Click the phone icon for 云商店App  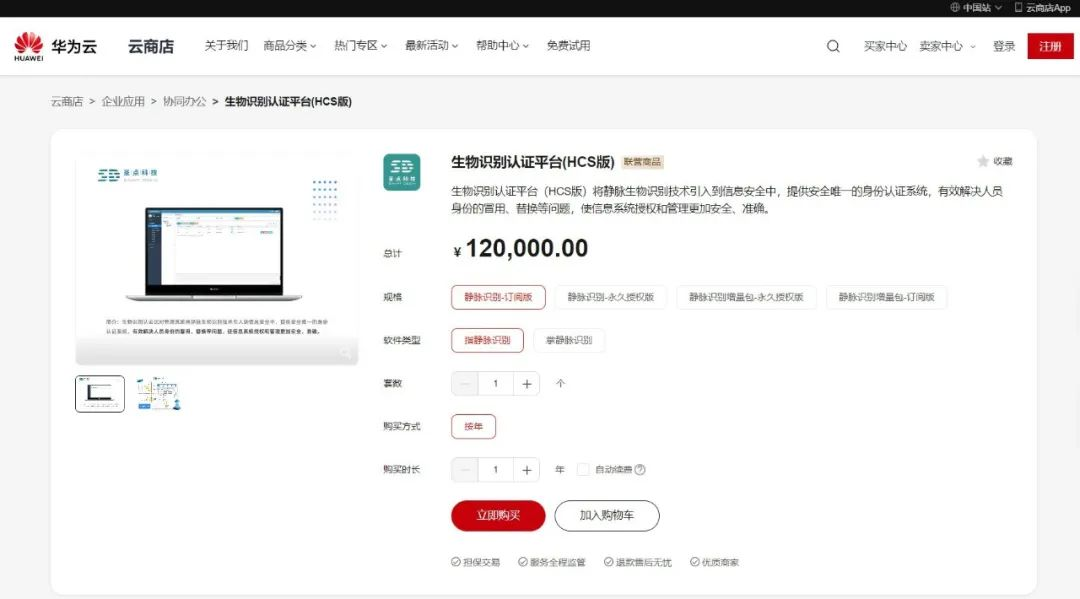[x=1018, y=8]
